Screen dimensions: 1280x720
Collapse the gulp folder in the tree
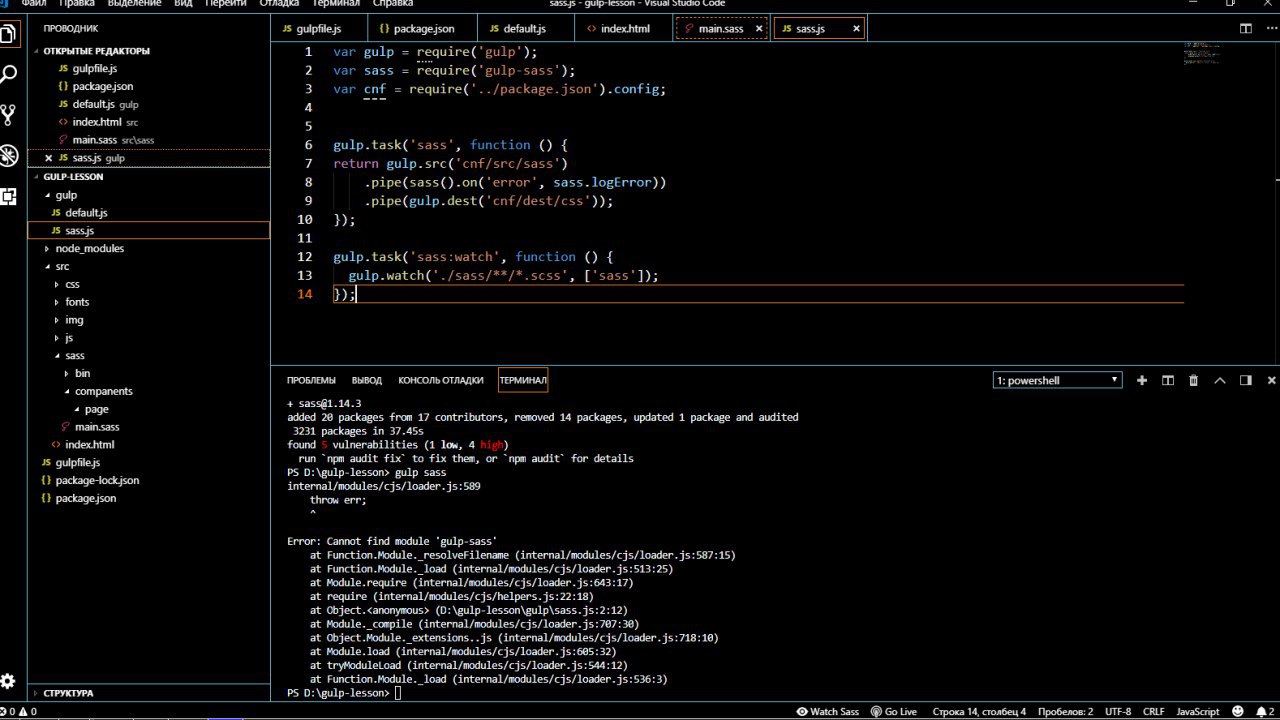point(66,195)
